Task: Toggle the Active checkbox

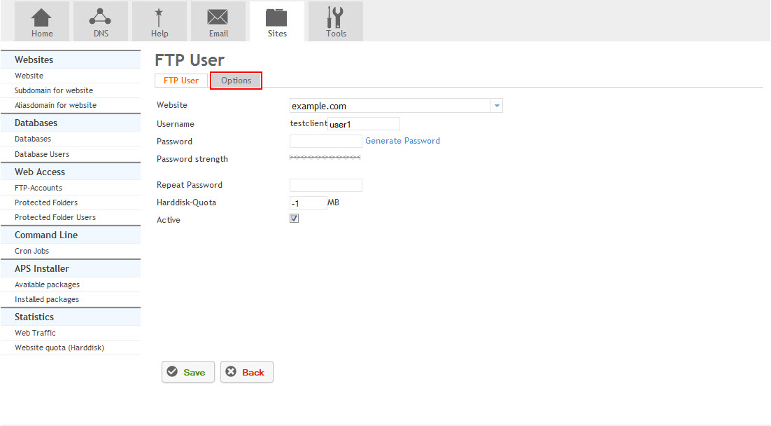Action: pyautogui.click(x=294, y=218)
